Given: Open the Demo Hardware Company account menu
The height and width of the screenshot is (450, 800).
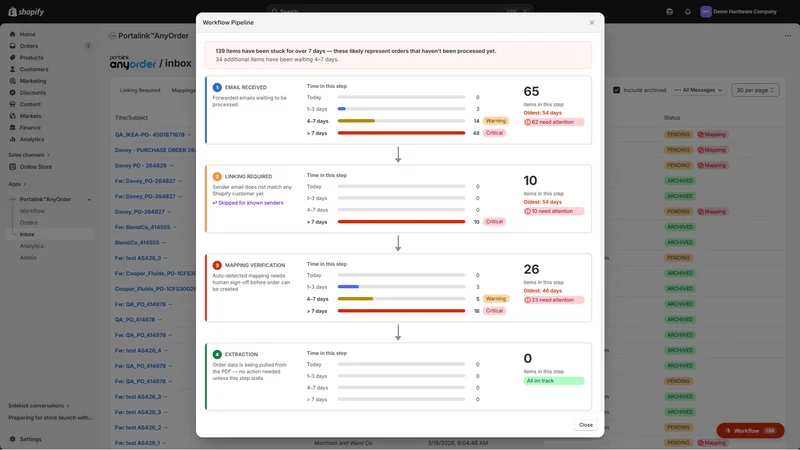Looking at the screenshot, I should 739,12.
